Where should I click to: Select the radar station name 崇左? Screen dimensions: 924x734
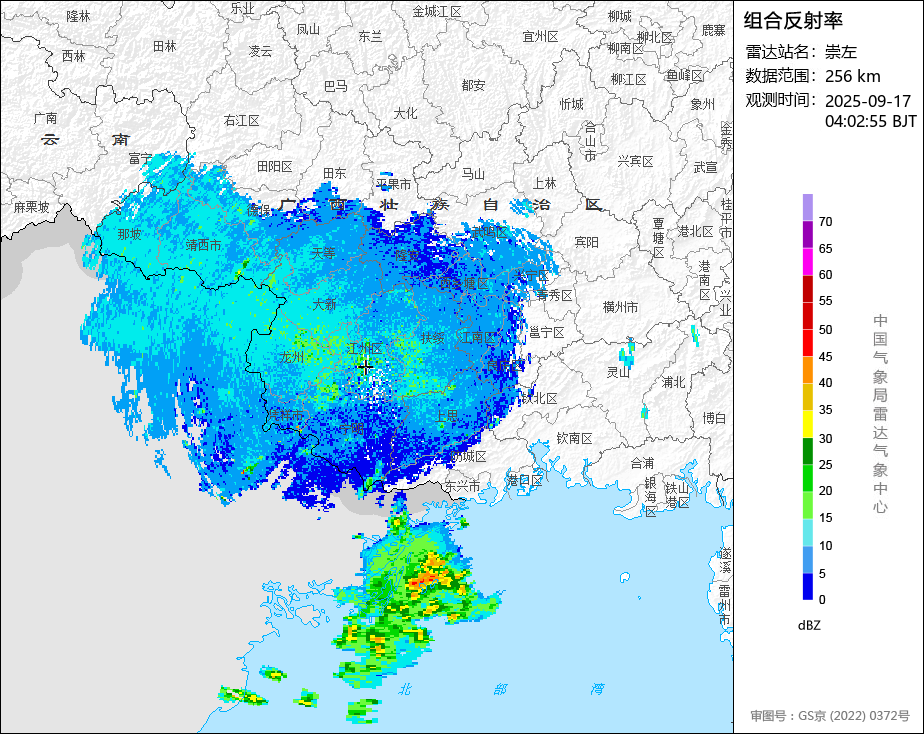(841, 52)
